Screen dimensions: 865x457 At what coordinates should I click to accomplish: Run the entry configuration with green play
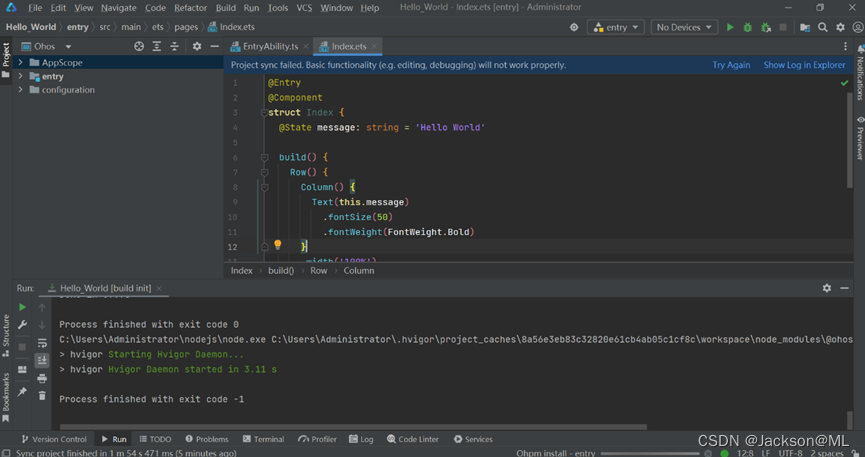tap(730, 27)
